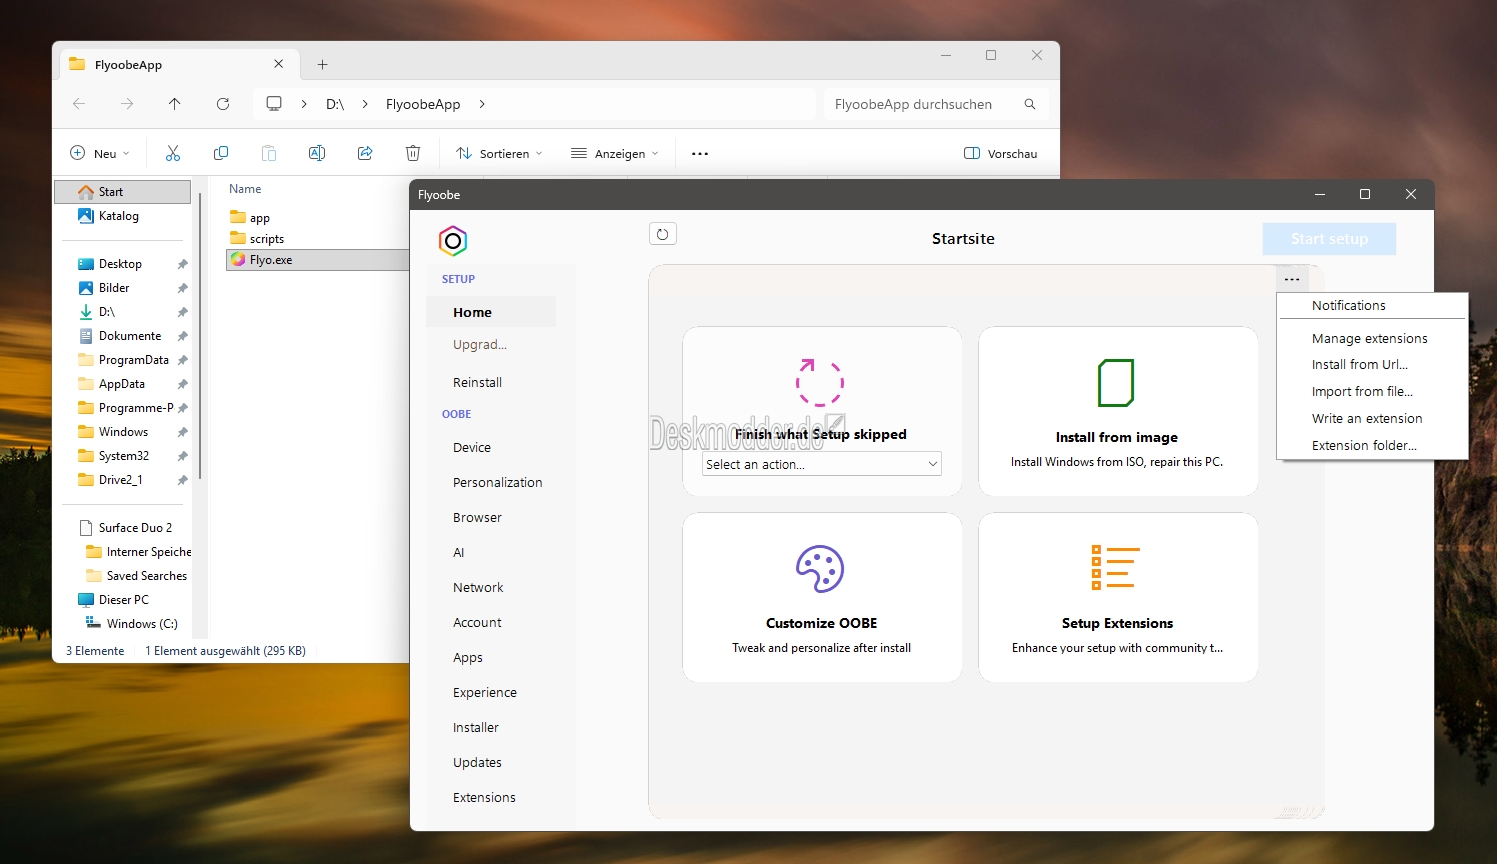Click the Share icon in Explorer toolbar
Viewport: 1497px width, 864px height.
pos(365,153)
